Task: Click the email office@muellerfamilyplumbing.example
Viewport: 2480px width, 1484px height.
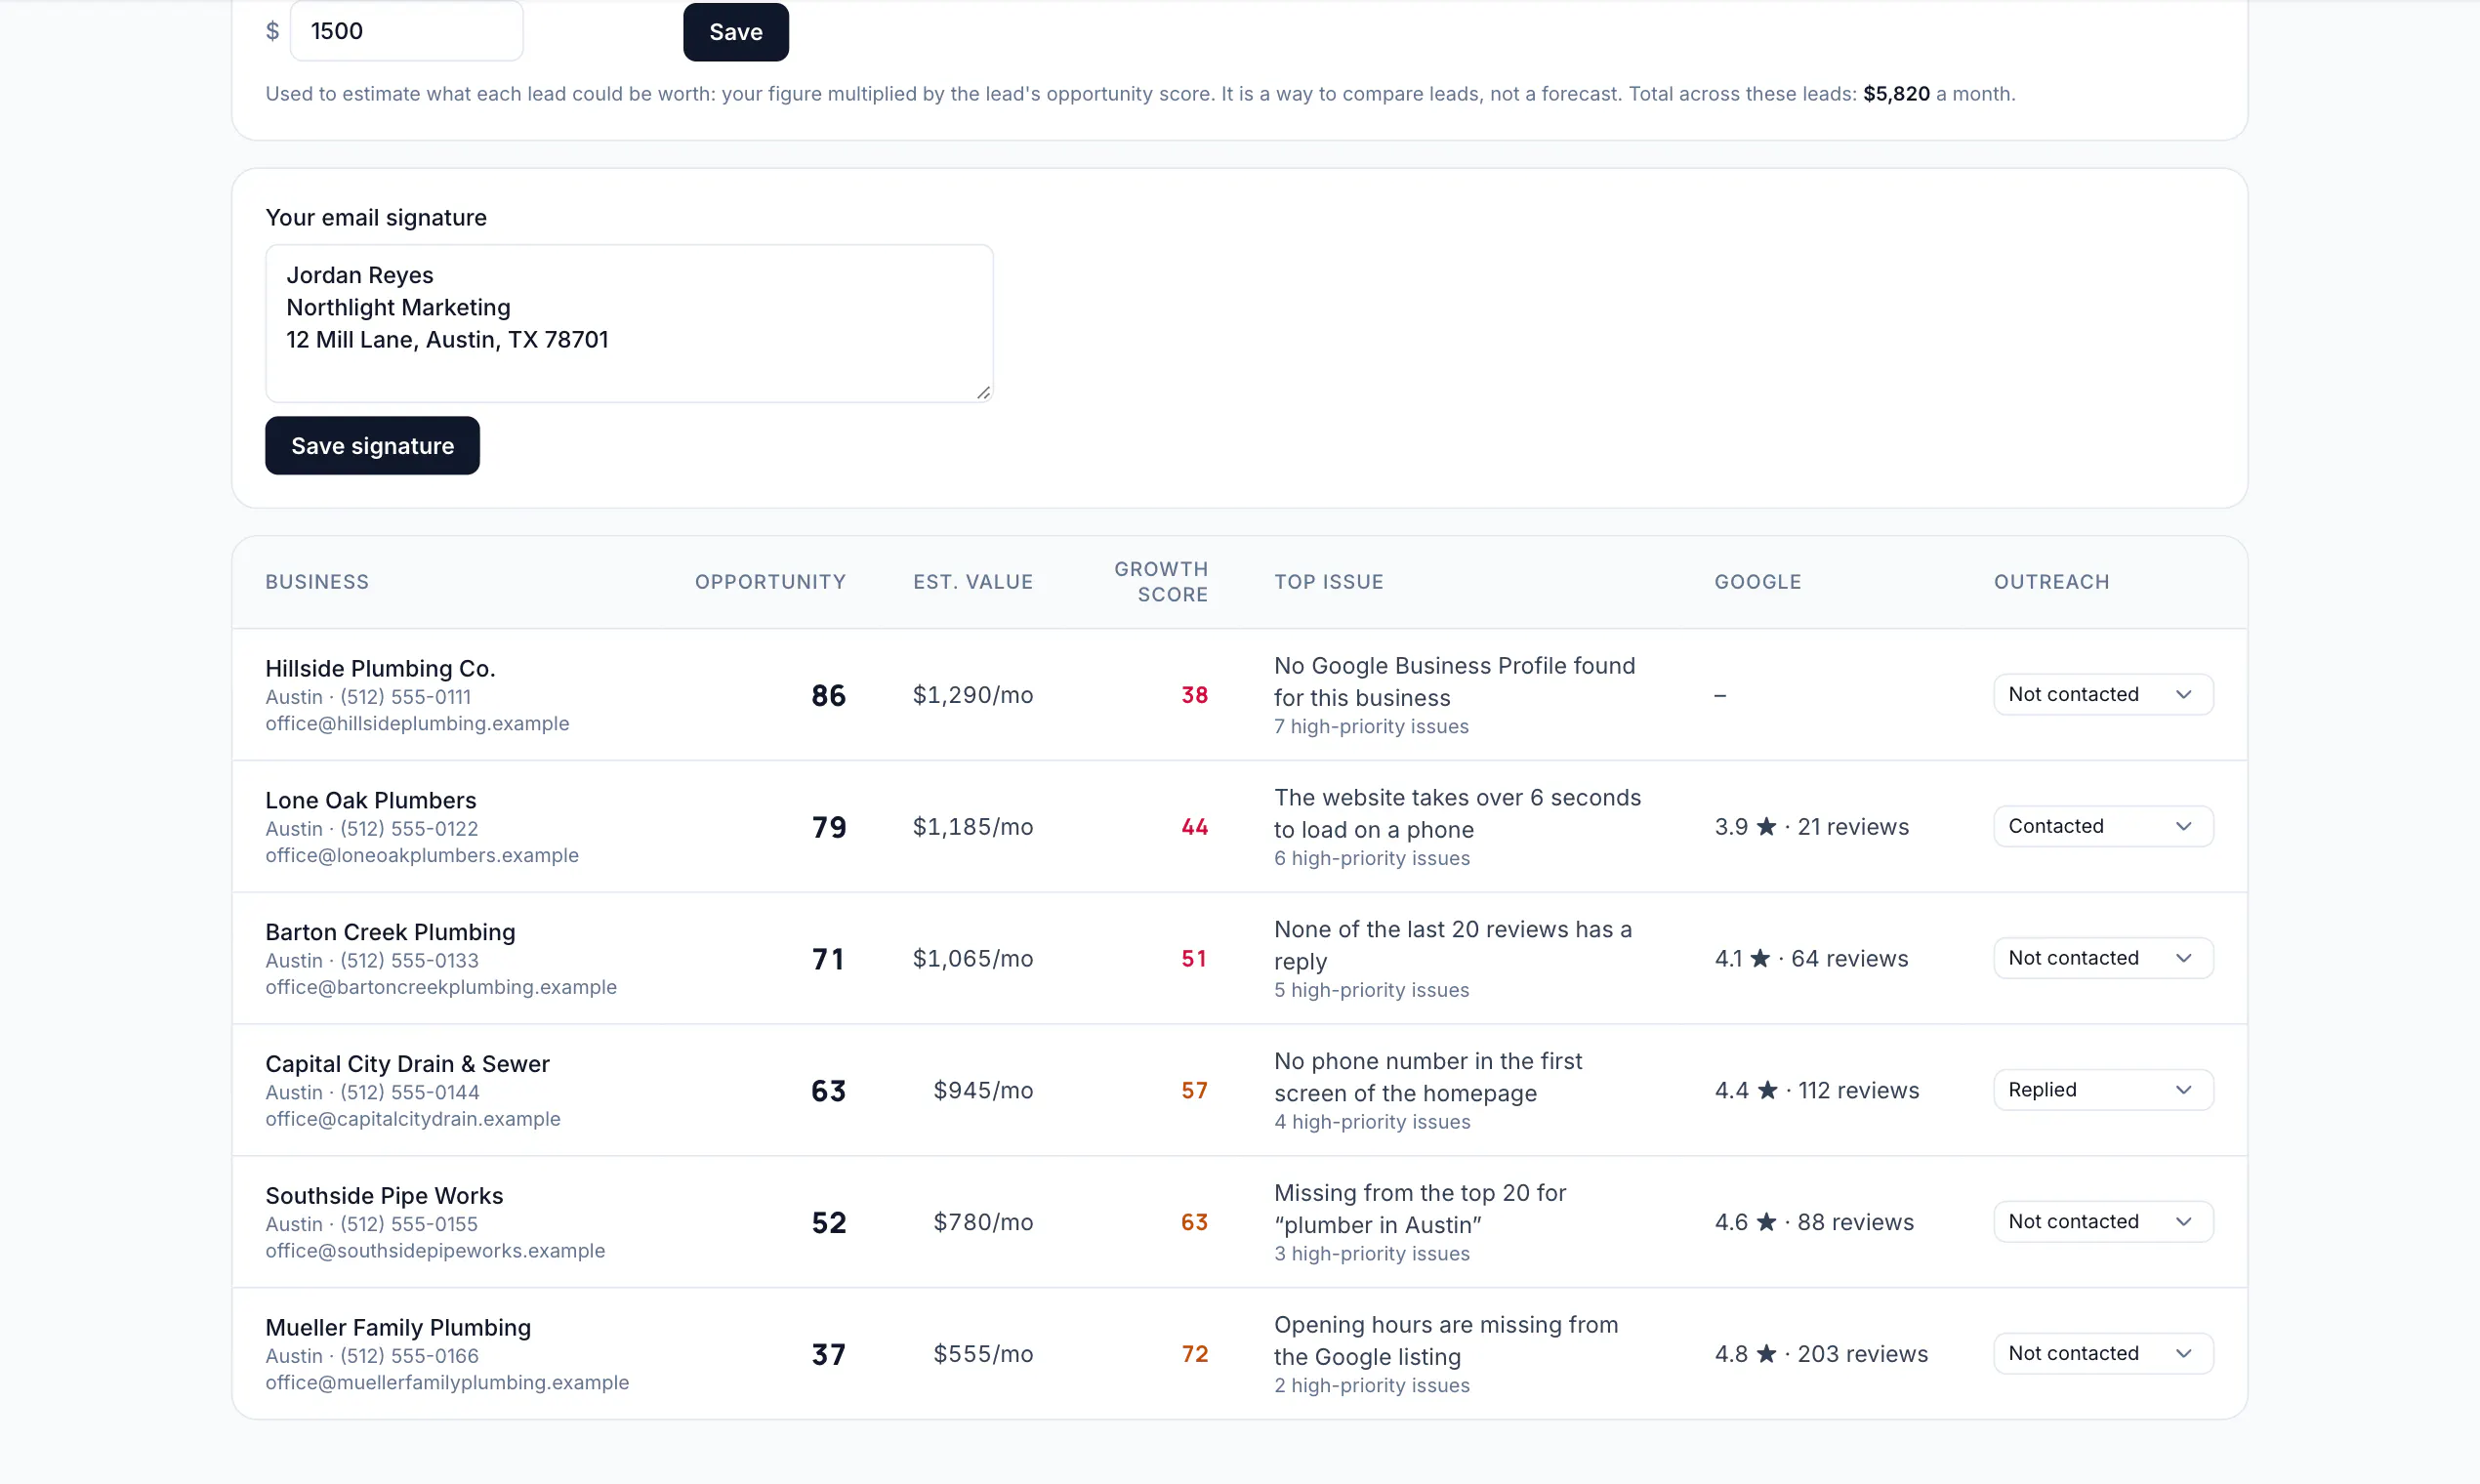Action: click(447, 1383)
